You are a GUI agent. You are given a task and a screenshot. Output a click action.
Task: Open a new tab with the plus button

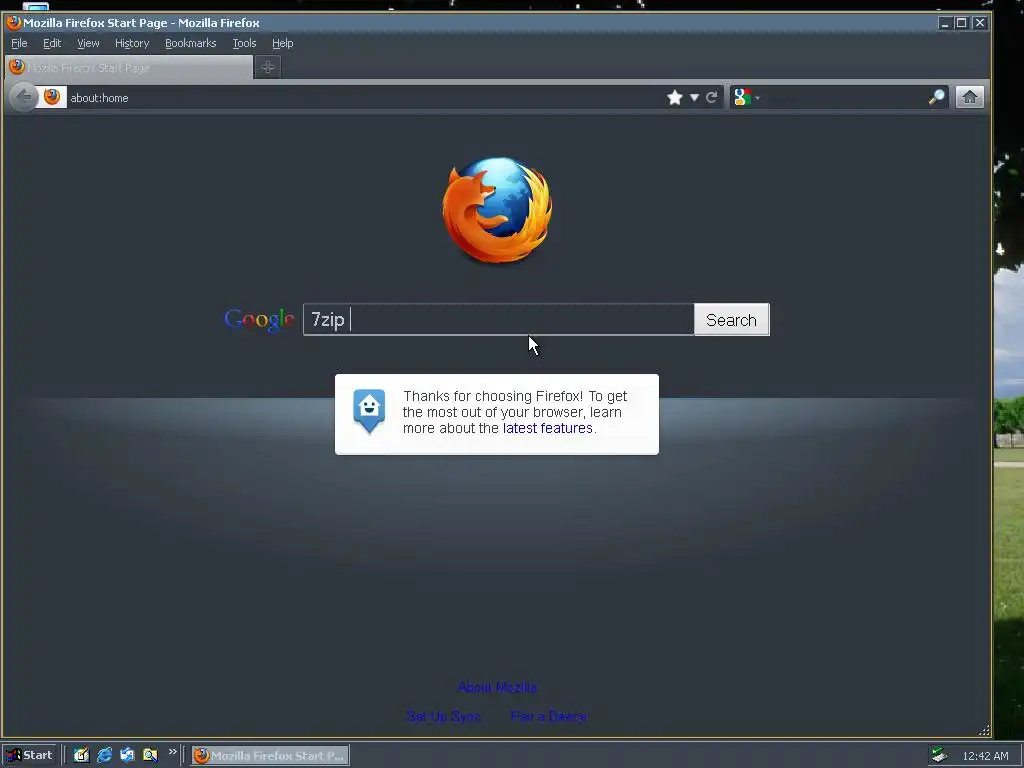click(268, 67)
